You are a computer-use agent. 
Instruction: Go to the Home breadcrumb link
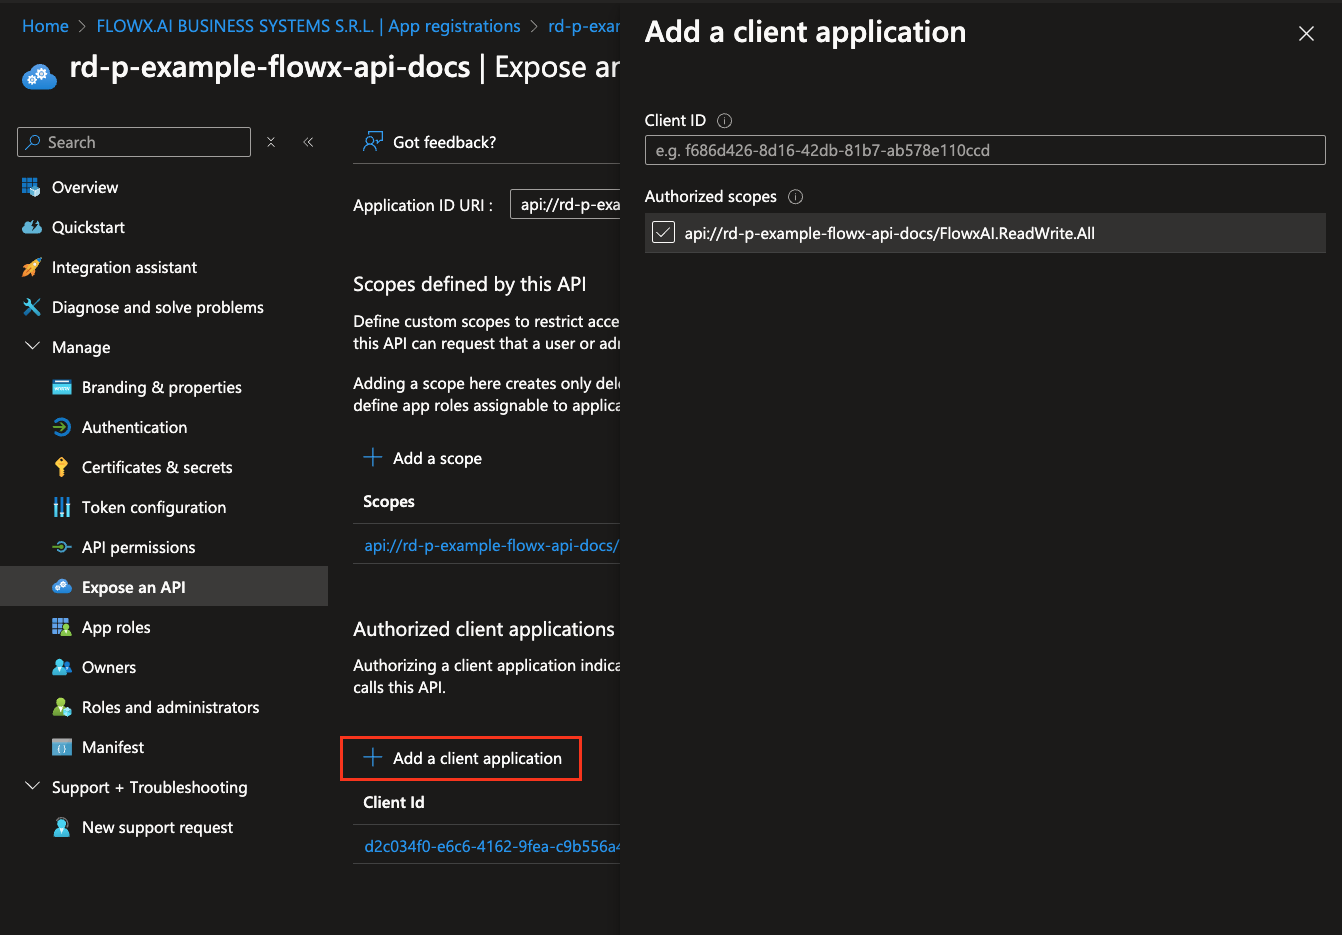45,26
